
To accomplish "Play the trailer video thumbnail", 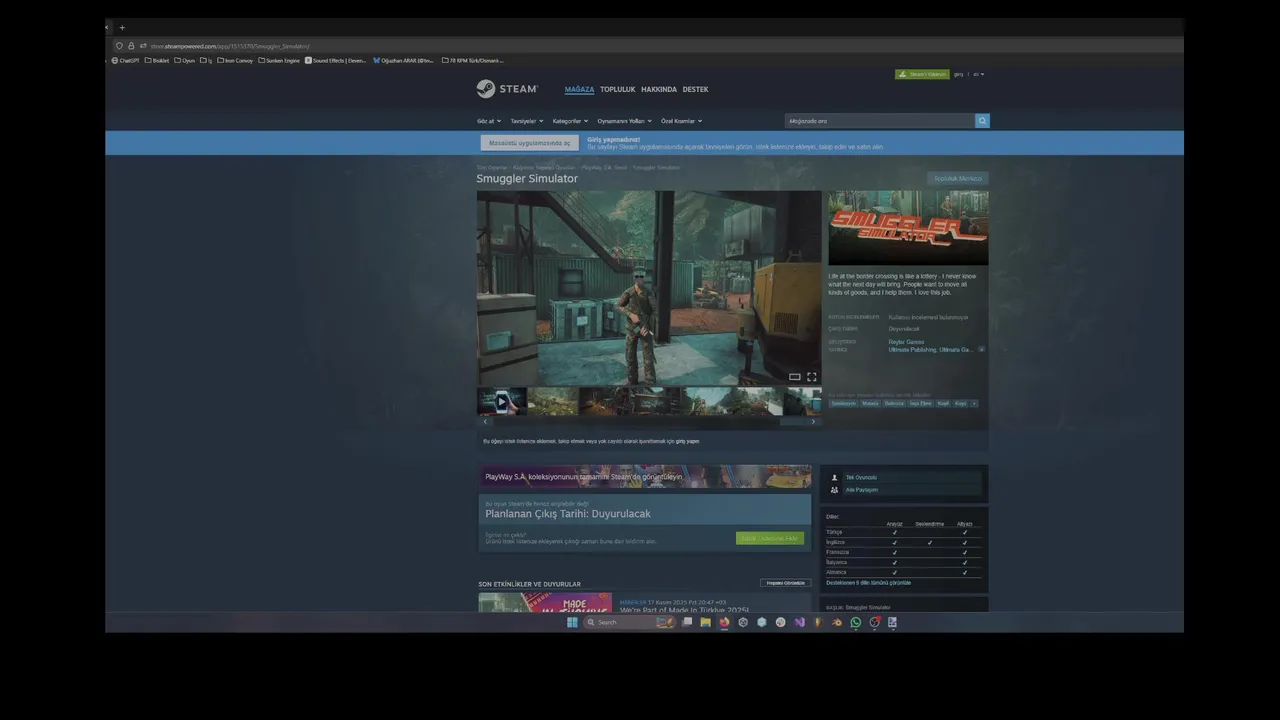I will [x=502, y=401].
